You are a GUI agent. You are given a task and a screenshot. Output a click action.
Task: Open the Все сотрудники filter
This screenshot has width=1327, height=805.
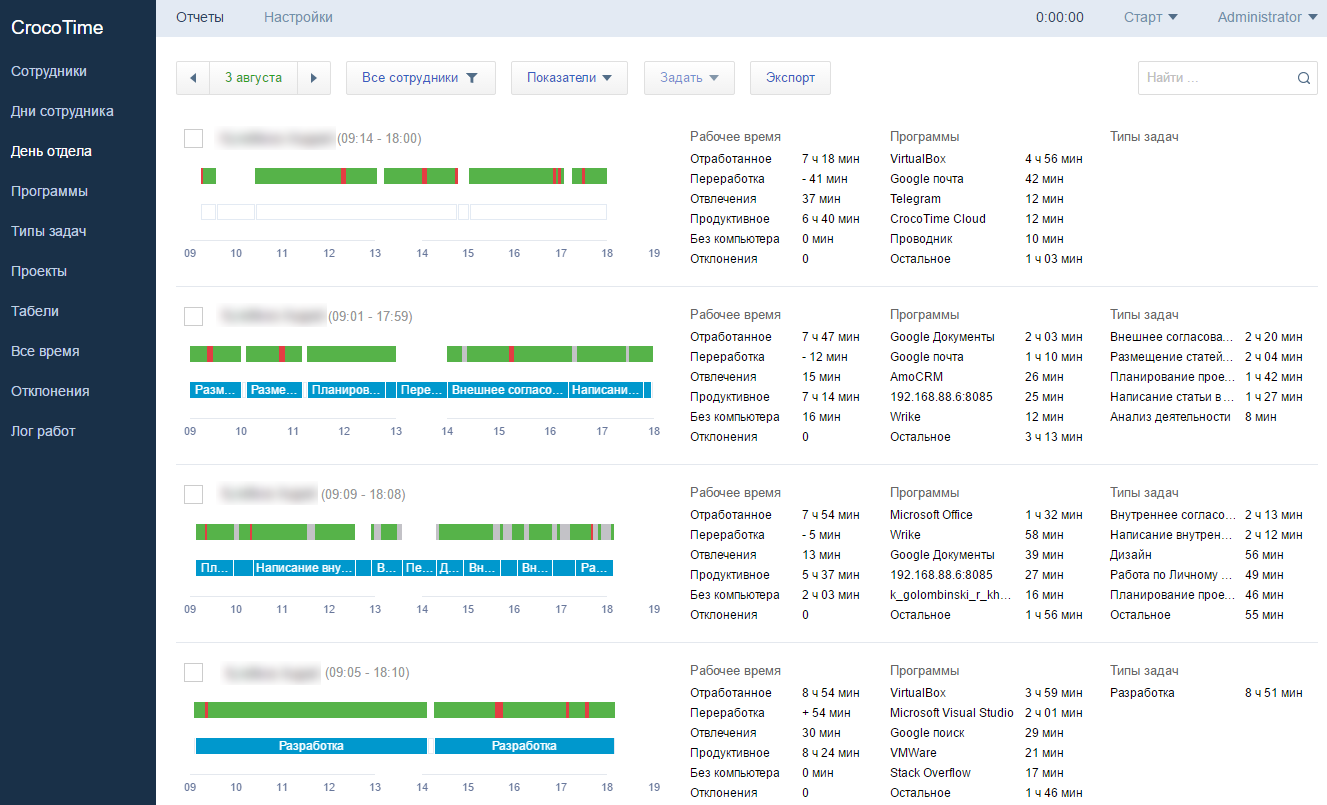pyautogui.click(x=421, y=78)
